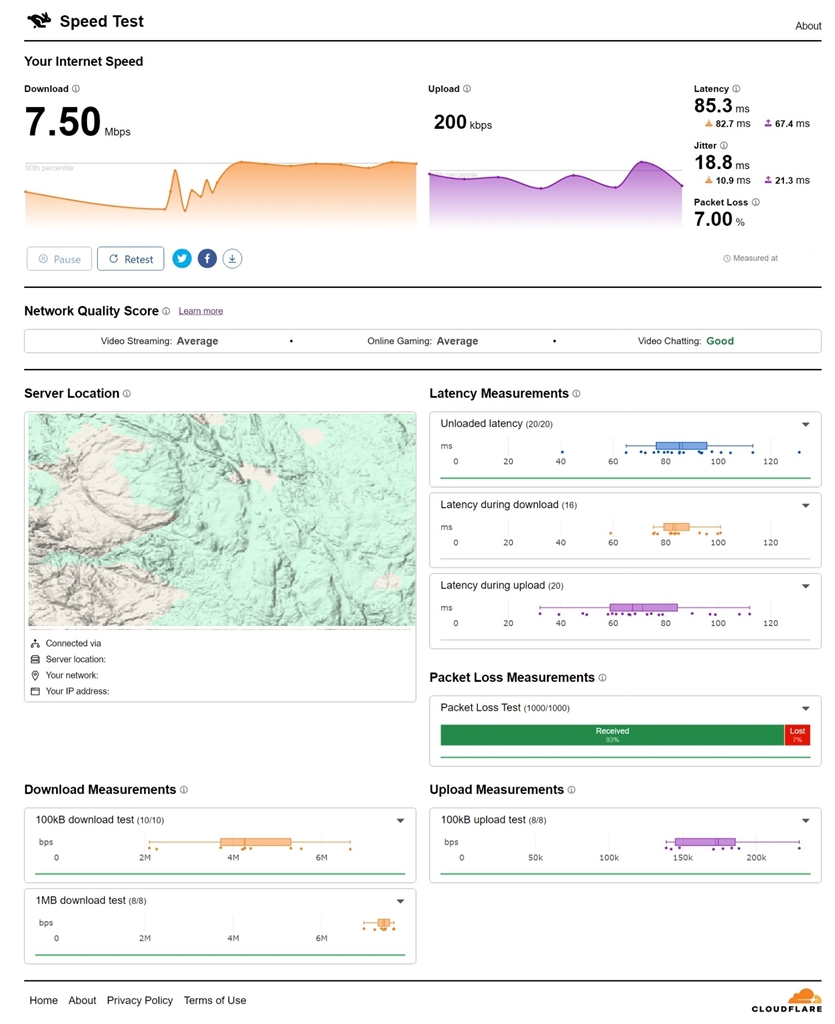
Task: Click the 7.50 Mbps download value
Action: pos(78,122)
